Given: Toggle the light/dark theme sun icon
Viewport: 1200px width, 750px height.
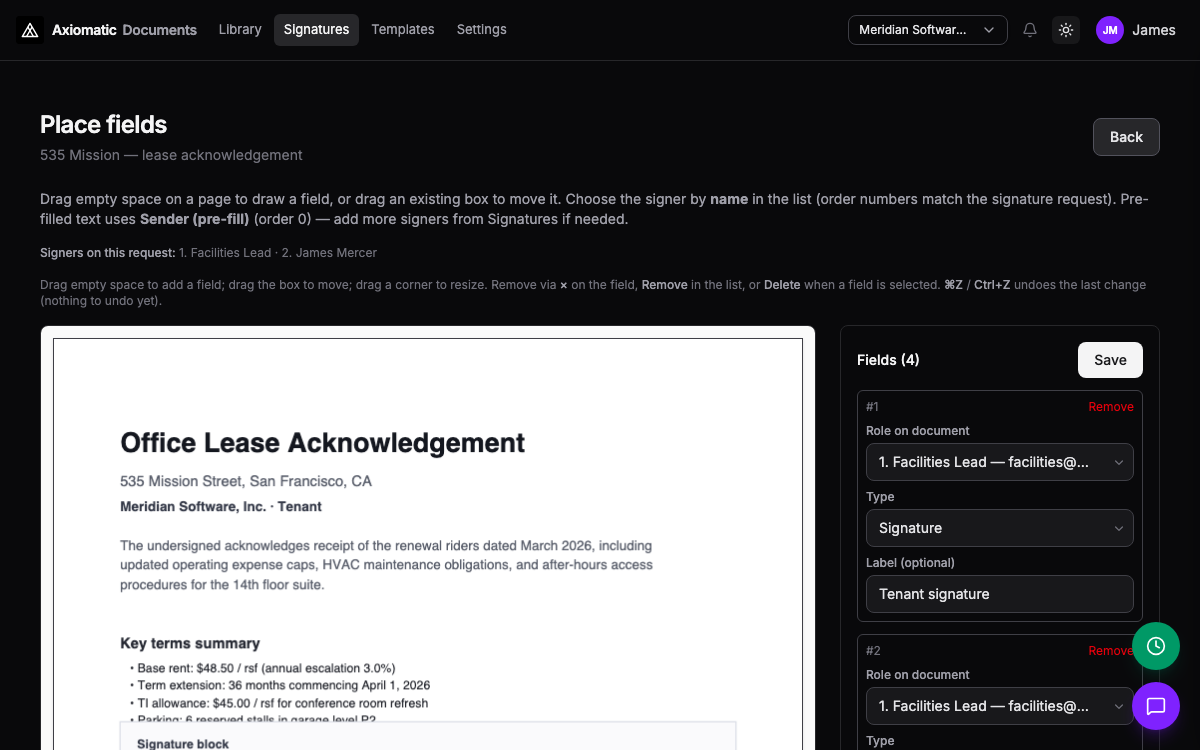Looking at the screenshot, I should (1066, 30).
